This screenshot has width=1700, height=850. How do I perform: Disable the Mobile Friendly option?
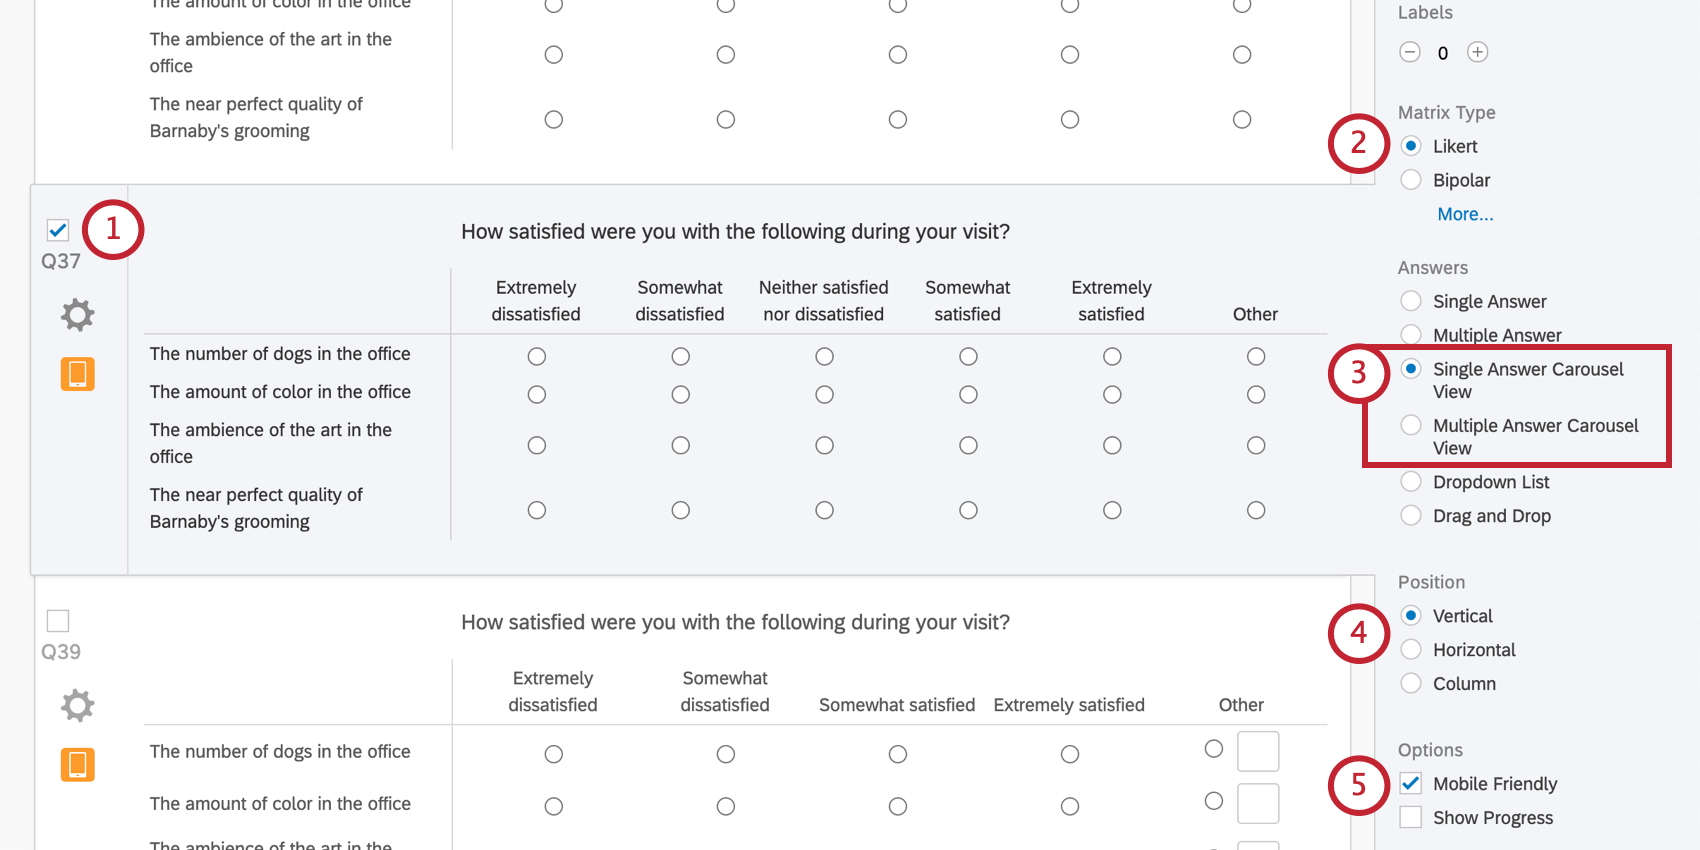[1411, 783]
